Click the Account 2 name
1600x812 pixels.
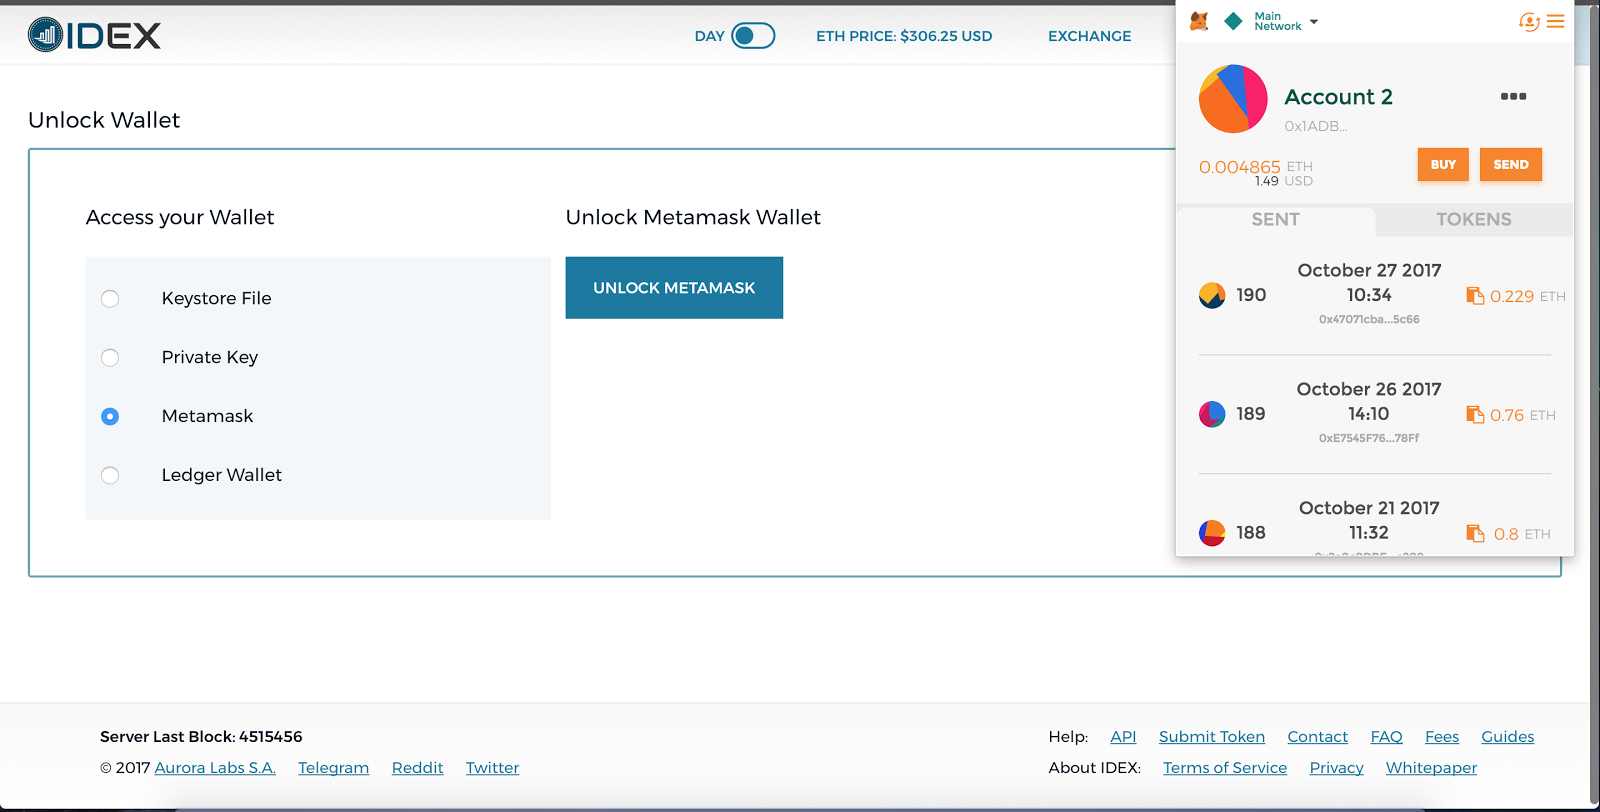point(1338,97)
